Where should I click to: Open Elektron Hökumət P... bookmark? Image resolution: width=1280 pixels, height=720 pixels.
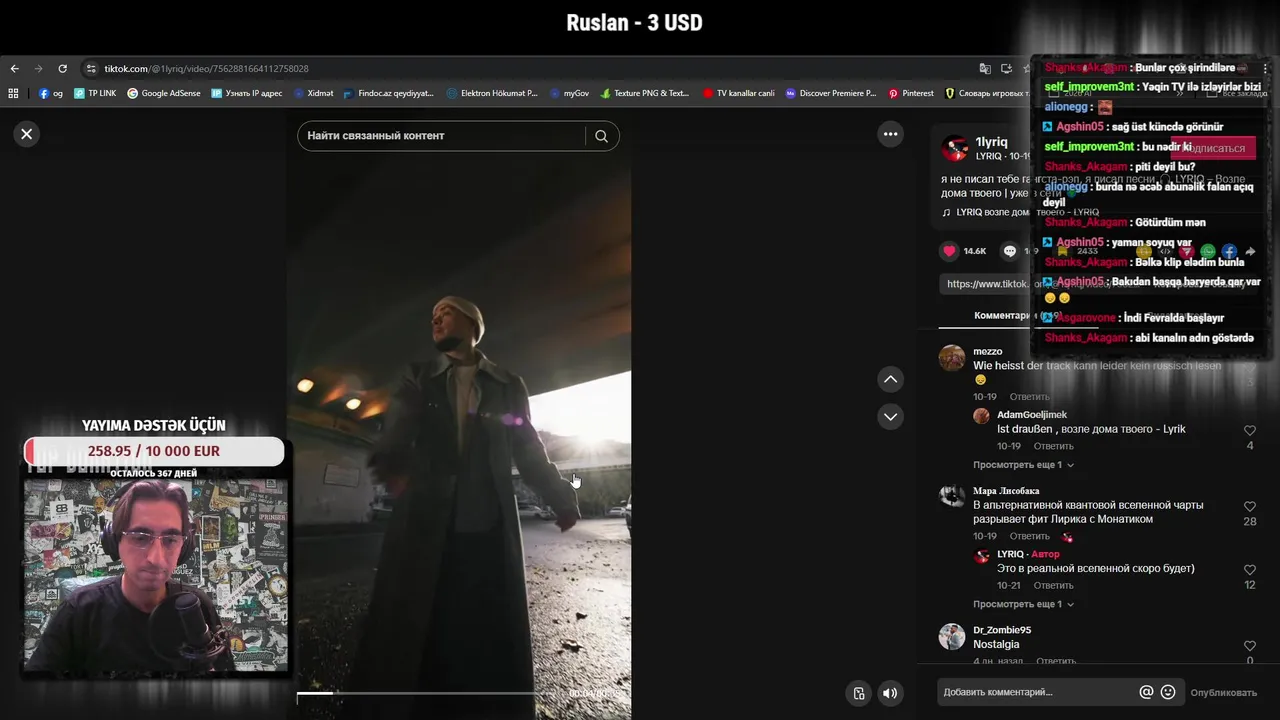click(x=492, y=93)
